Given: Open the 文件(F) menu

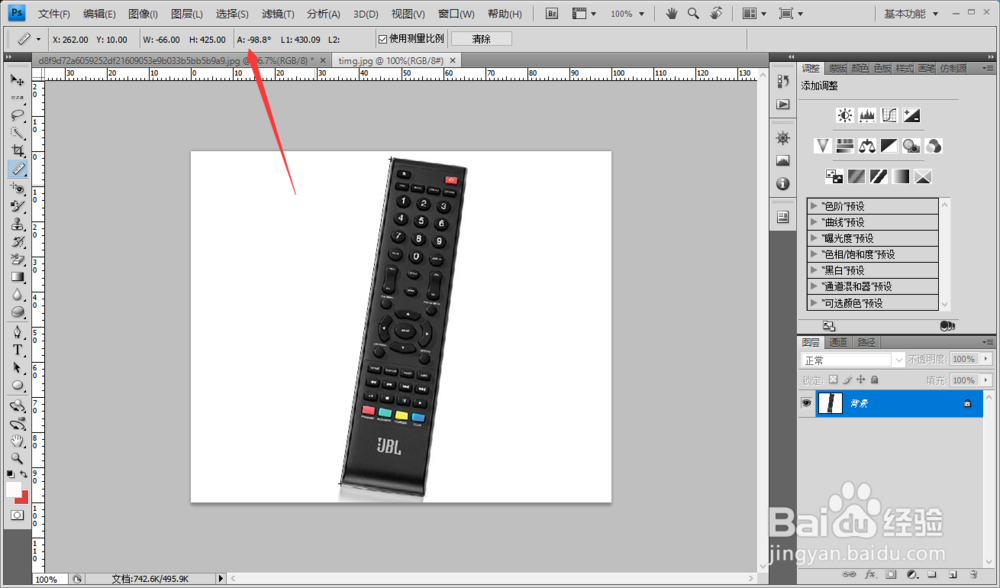Looking at the screenshot, I should pos(54,13).
